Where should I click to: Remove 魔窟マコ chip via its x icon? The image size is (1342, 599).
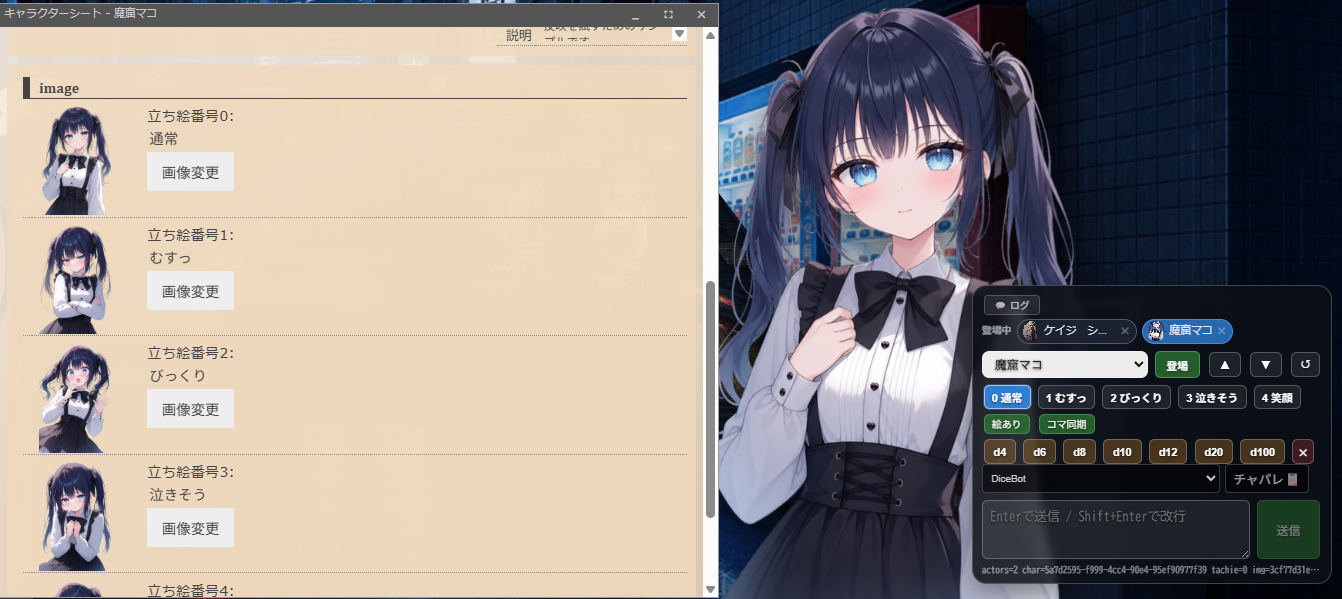coord(1221,331)
